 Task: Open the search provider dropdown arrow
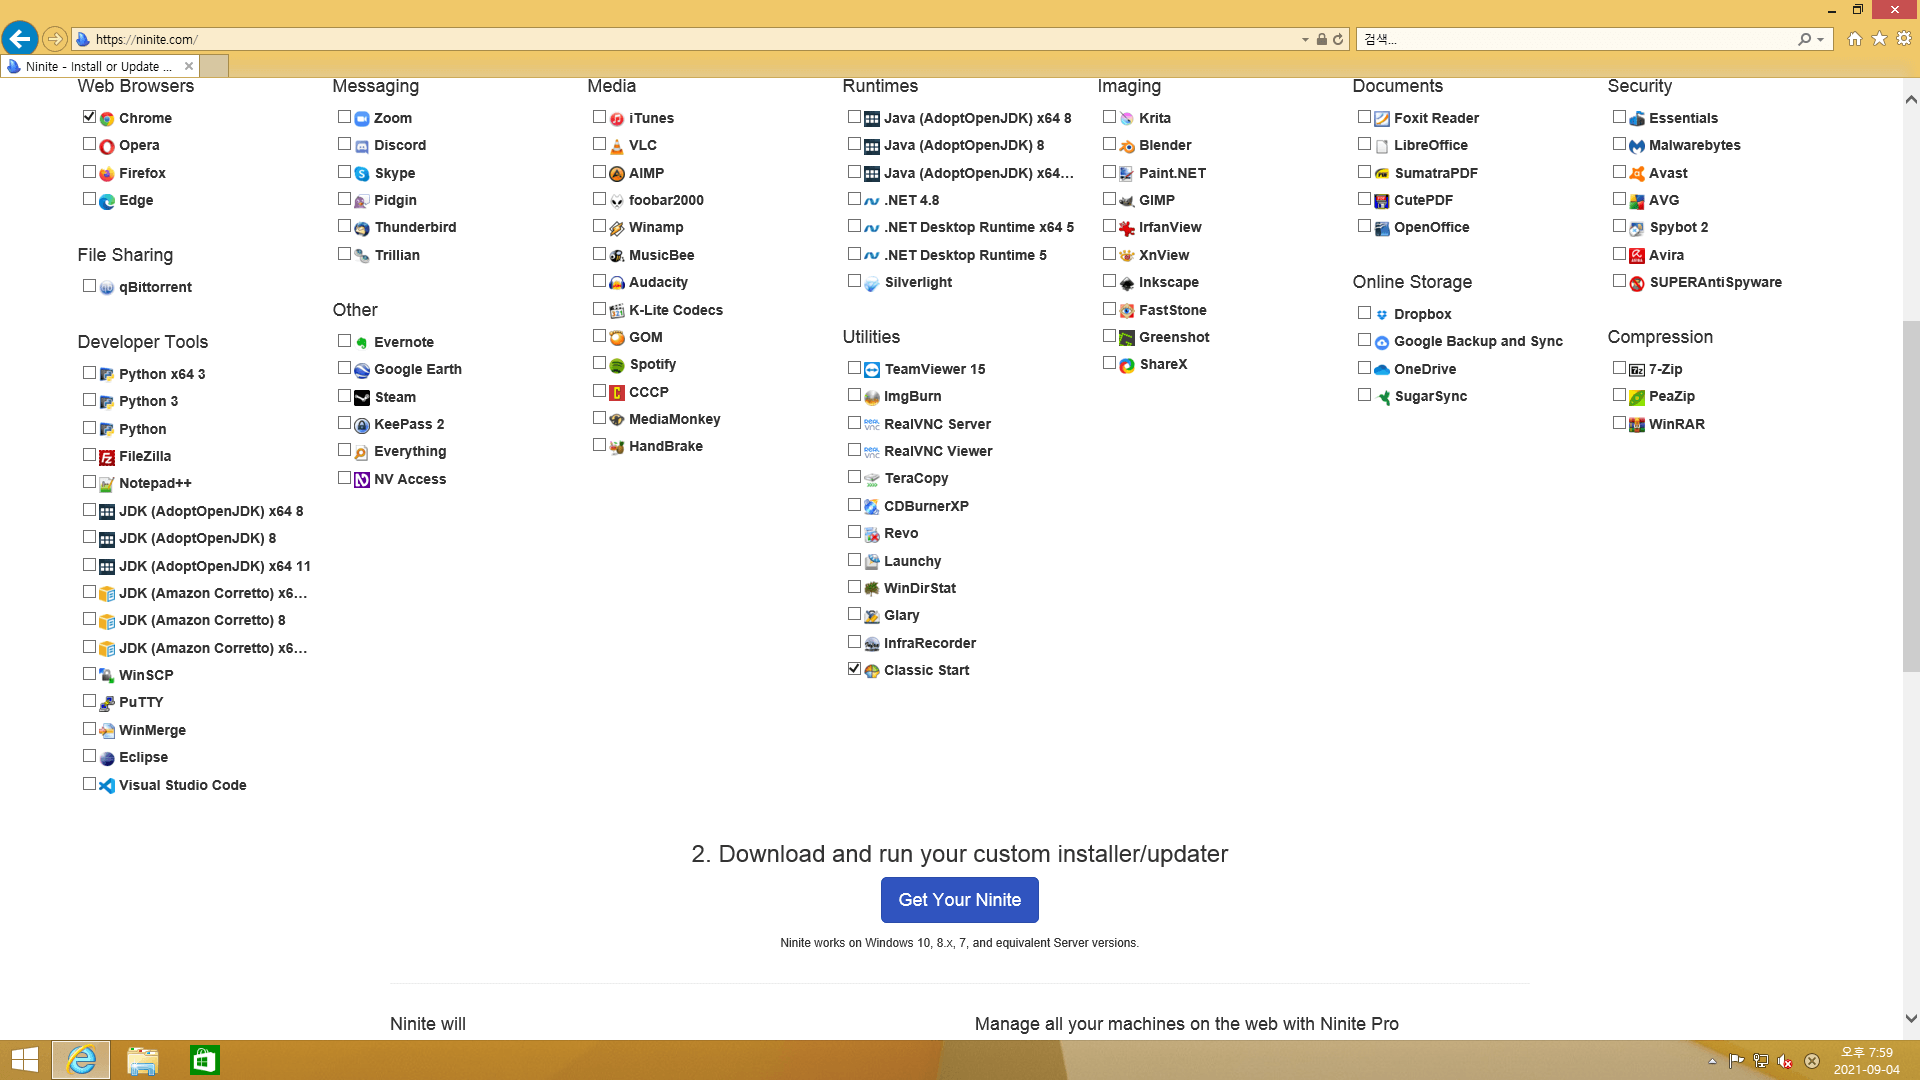pyautogui.click(x=1821, y=40)
